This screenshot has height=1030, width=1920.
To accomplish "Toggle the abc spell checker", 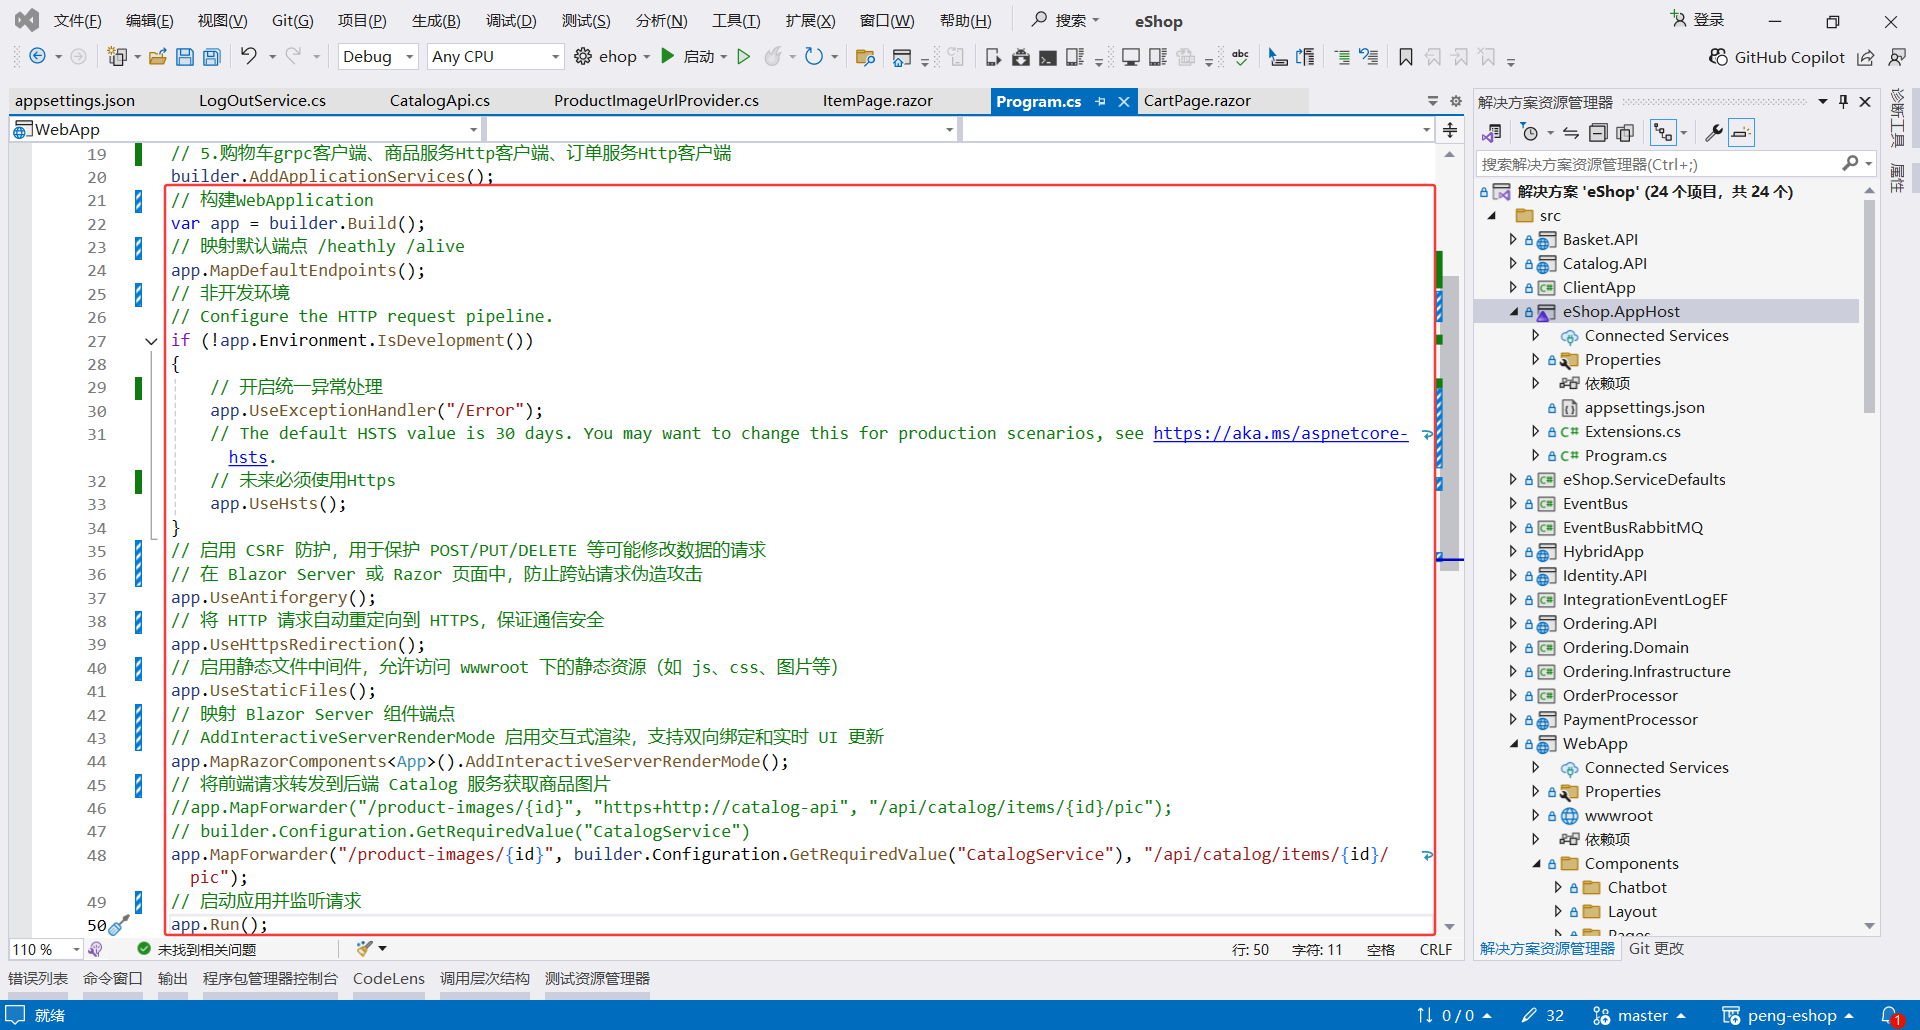I will tap(1239, 57).
